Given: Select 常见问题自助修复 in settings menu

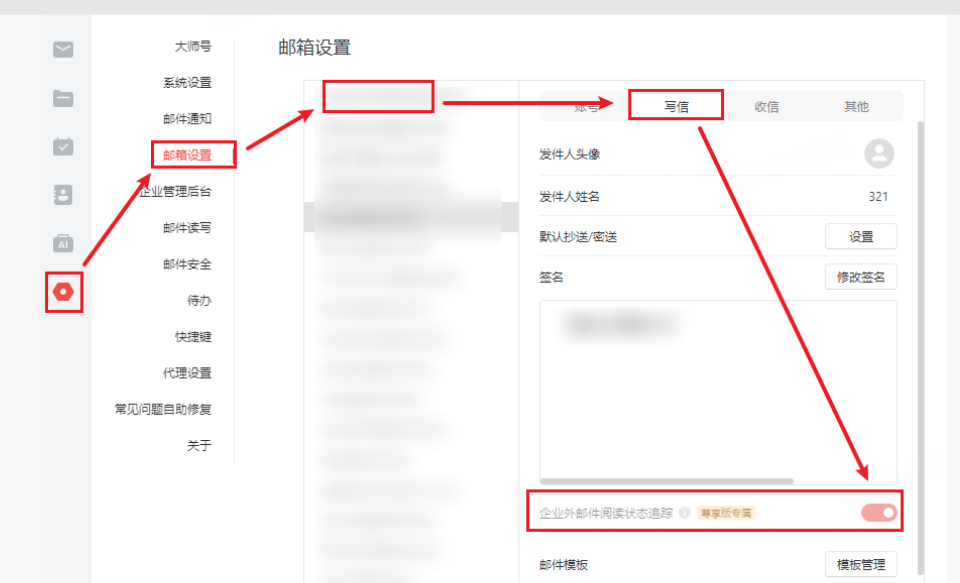Looking at the screenshot, I should pyautogui.click(x=163, y=409).
